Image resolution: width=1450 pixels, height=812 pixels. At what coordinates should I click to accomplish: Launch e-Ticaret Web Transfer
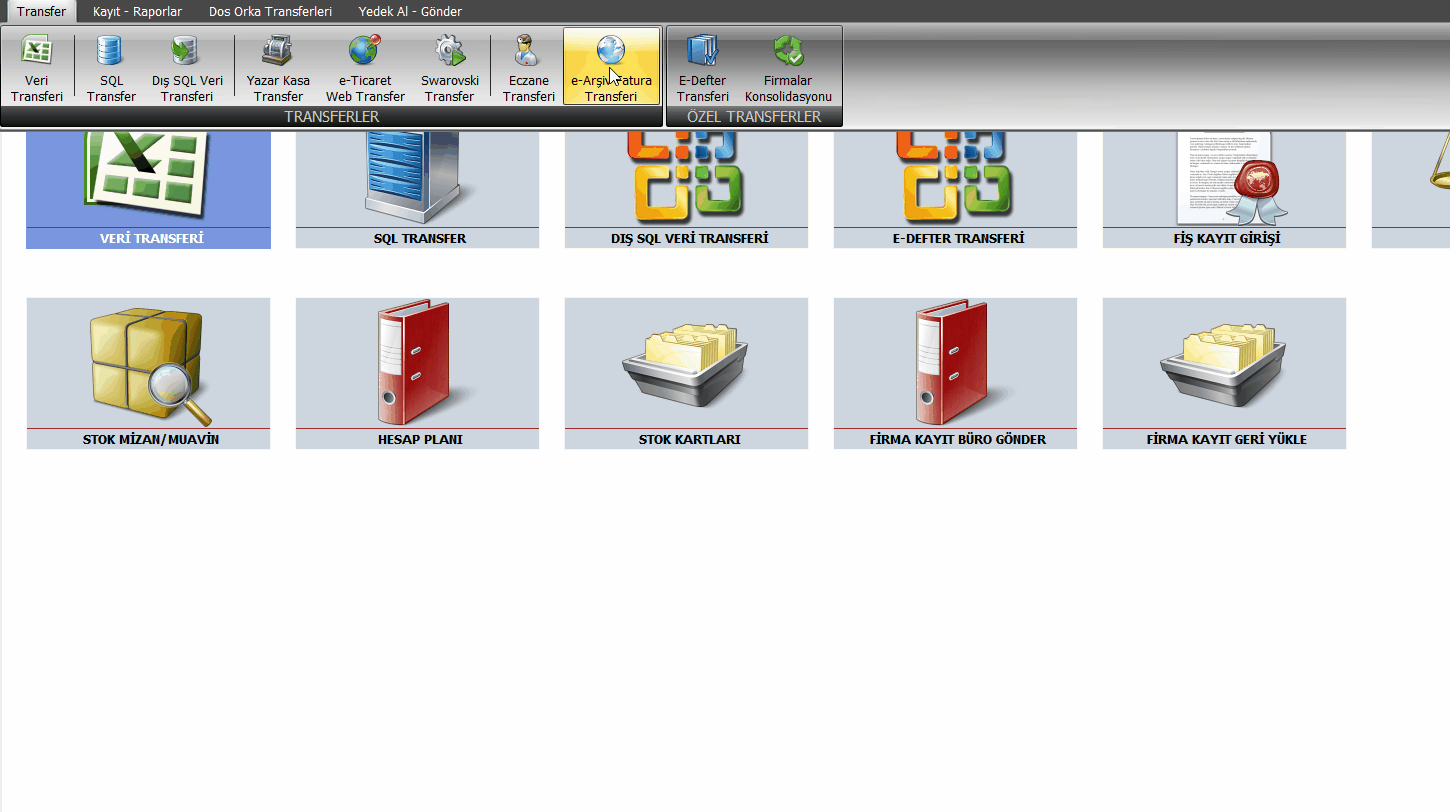pyautogui.click(x=365, y=67)
